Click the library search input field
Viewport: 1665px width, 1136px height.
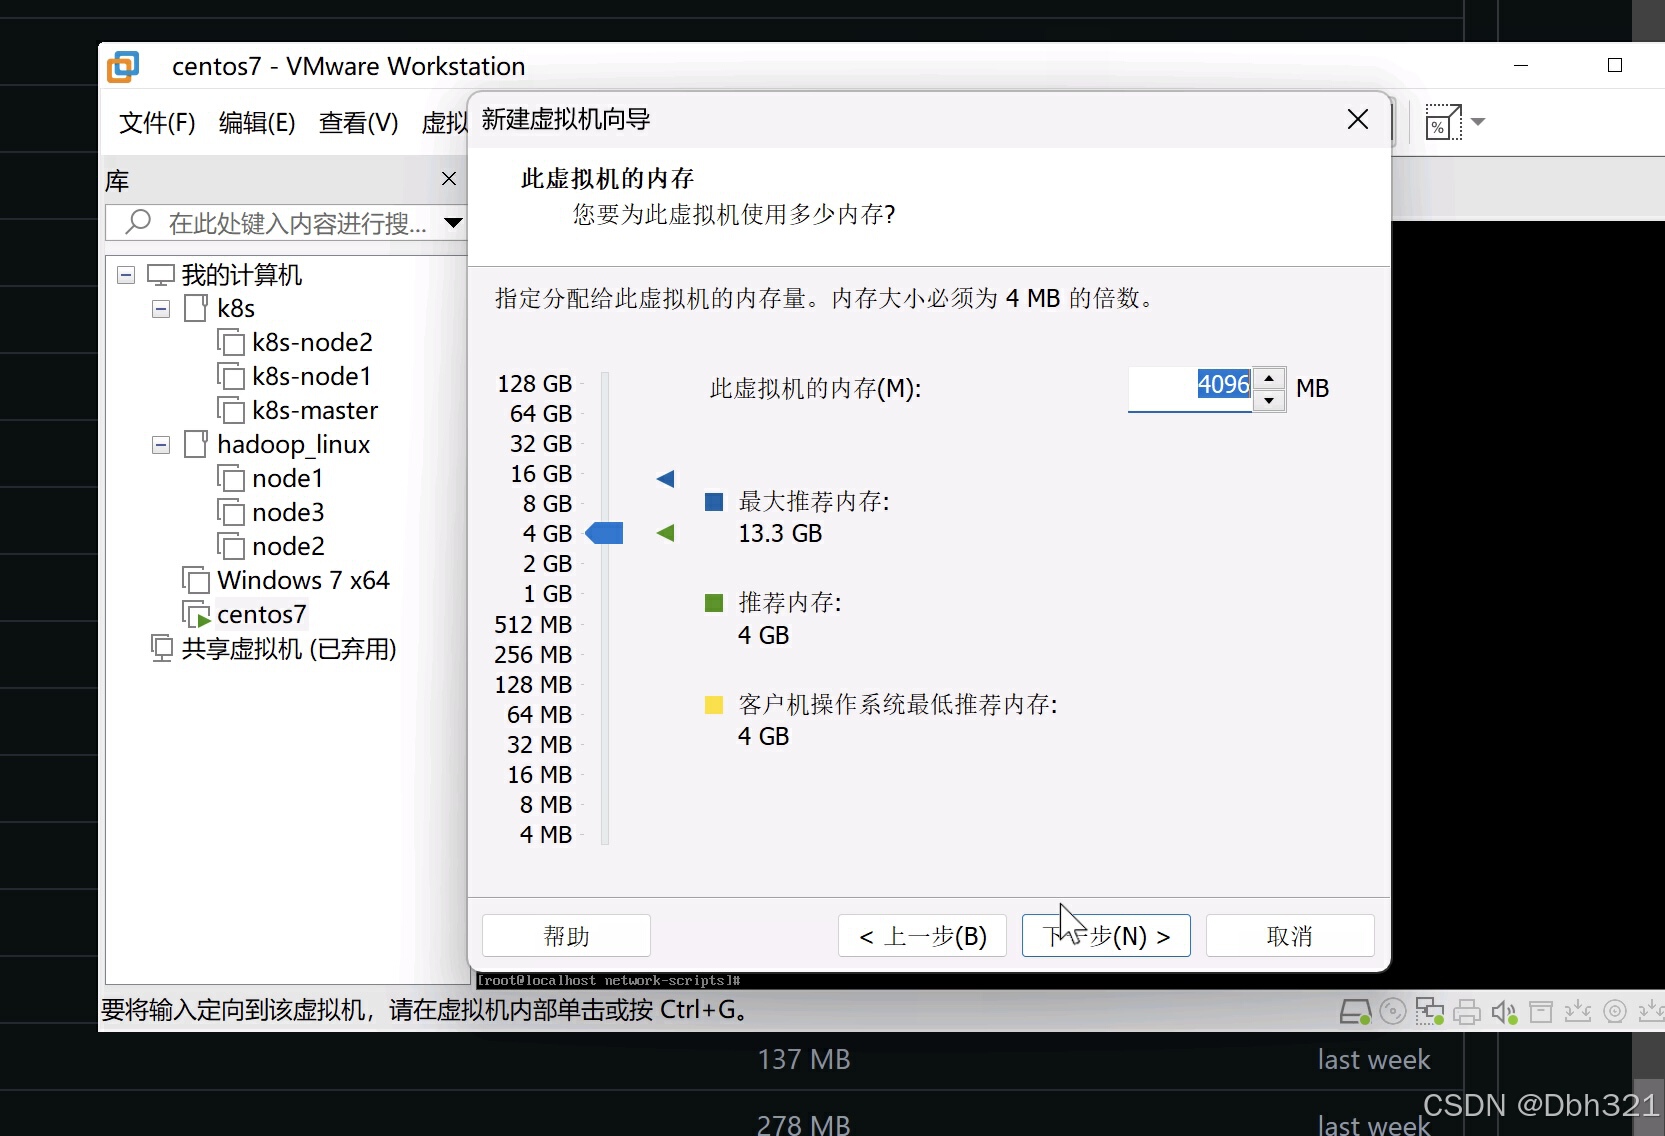click(285, 222)
